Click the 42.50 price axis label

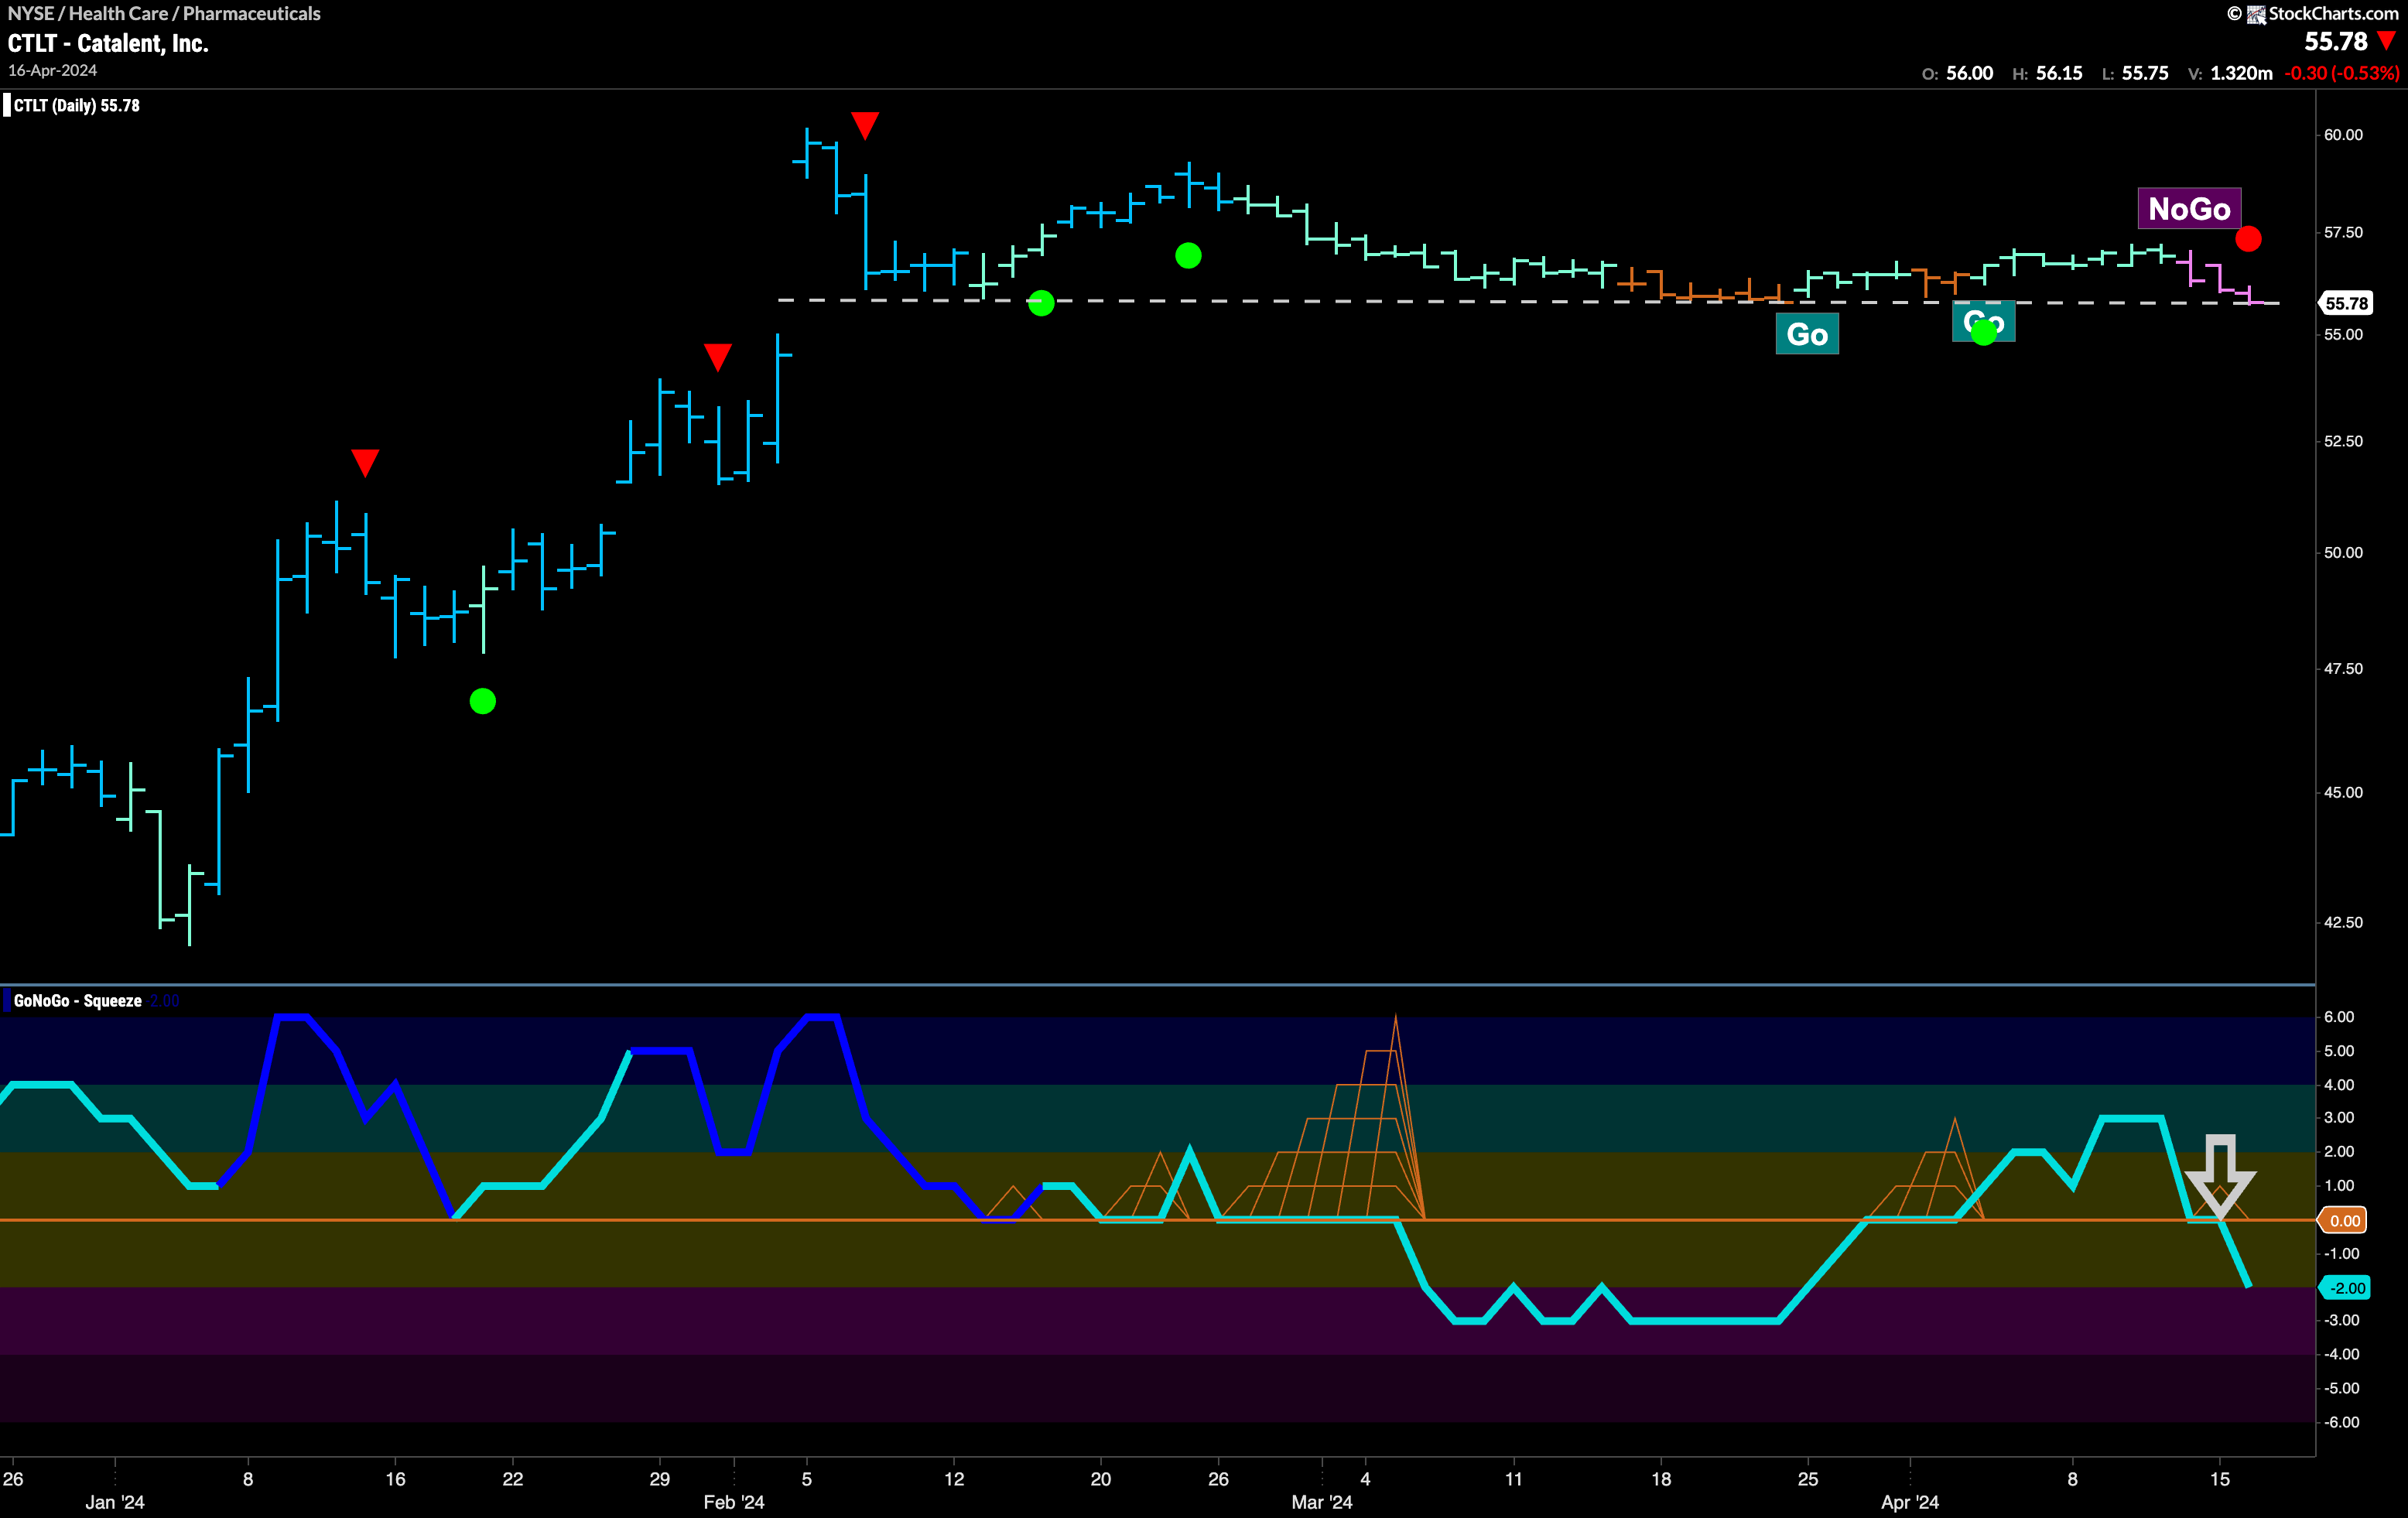(x=2343, y=922)
